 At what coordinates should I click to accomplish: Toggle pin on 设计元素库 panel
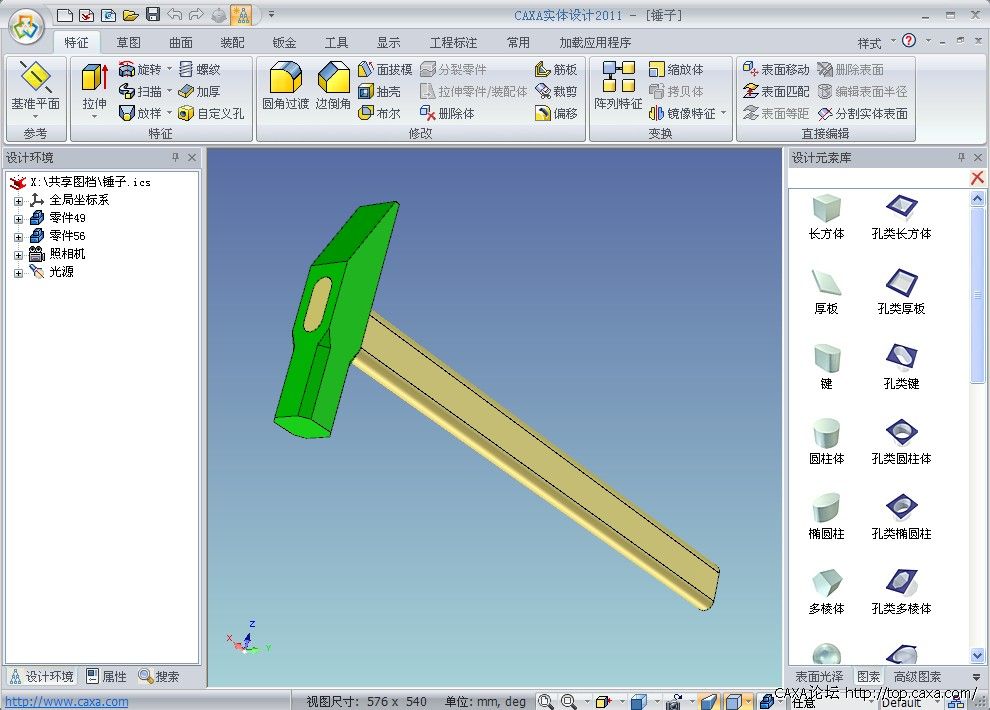tap(961, 157)
